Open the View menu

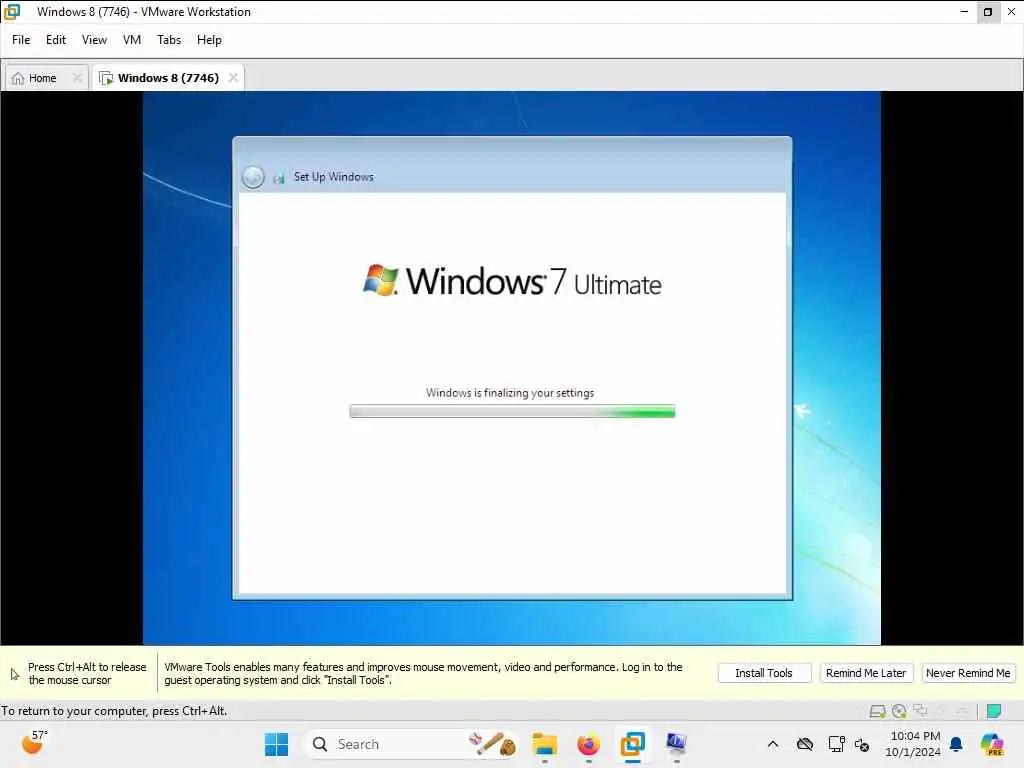point(94,40)
